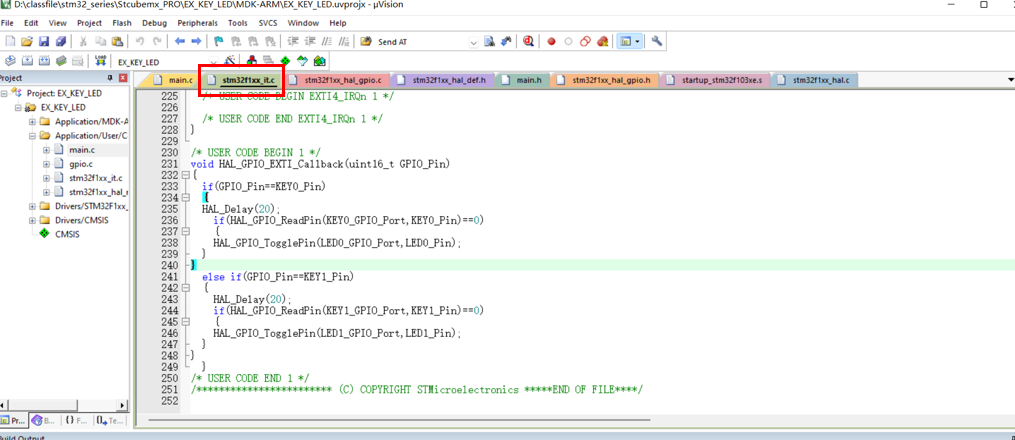1015x440 pixels.
Task: Close the Project panel
Action: coord(123,78)
